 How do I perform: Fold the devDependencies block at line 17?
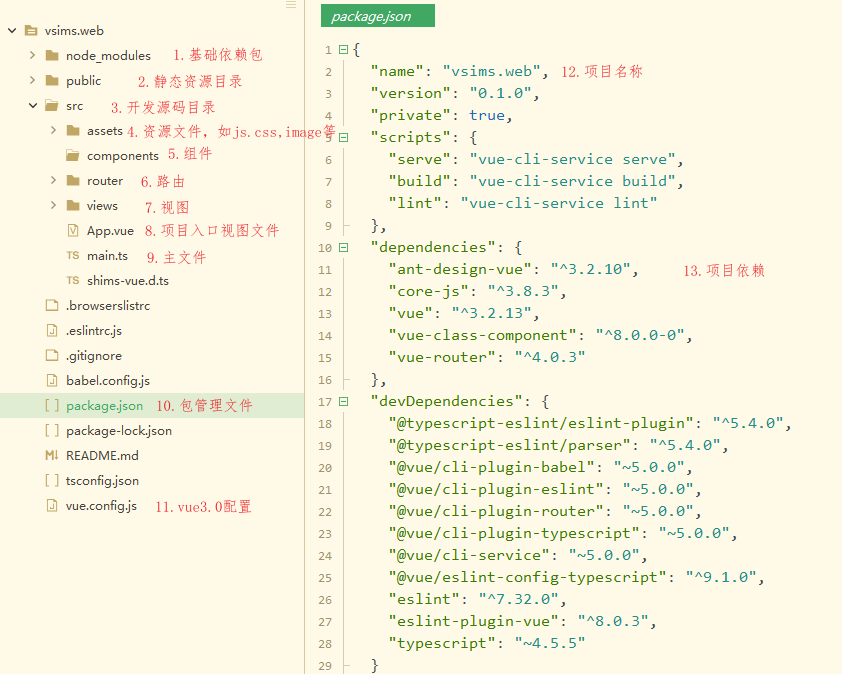tap(344, 402)
